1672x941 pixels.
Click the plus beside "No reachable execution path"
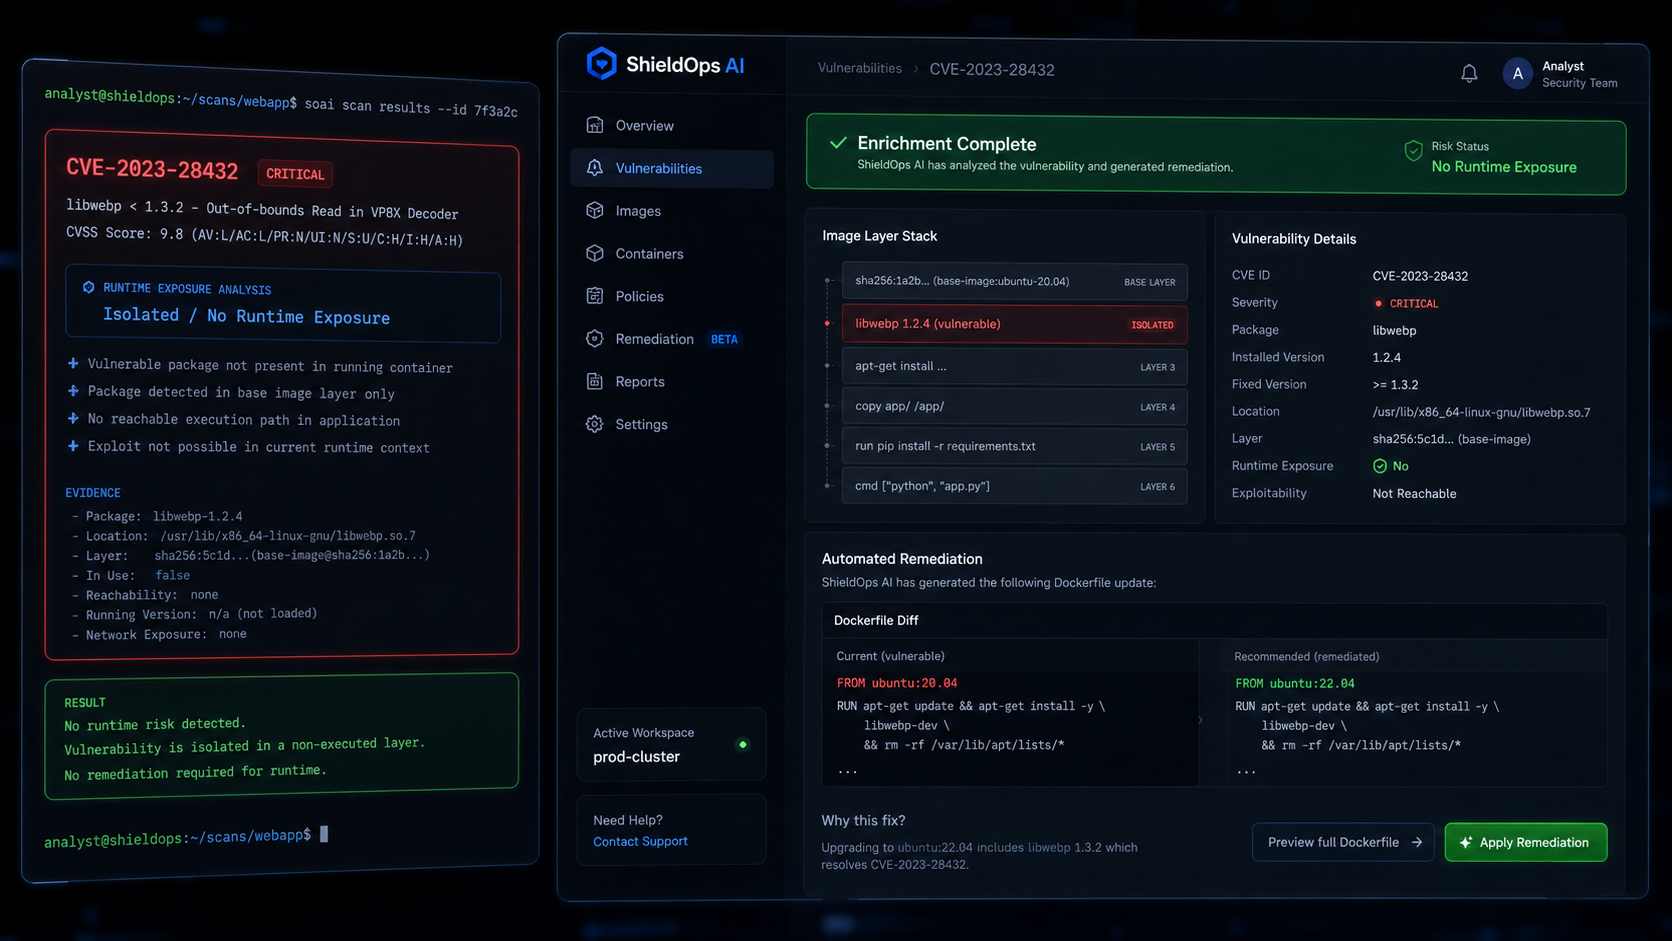[x=73, y=418]
